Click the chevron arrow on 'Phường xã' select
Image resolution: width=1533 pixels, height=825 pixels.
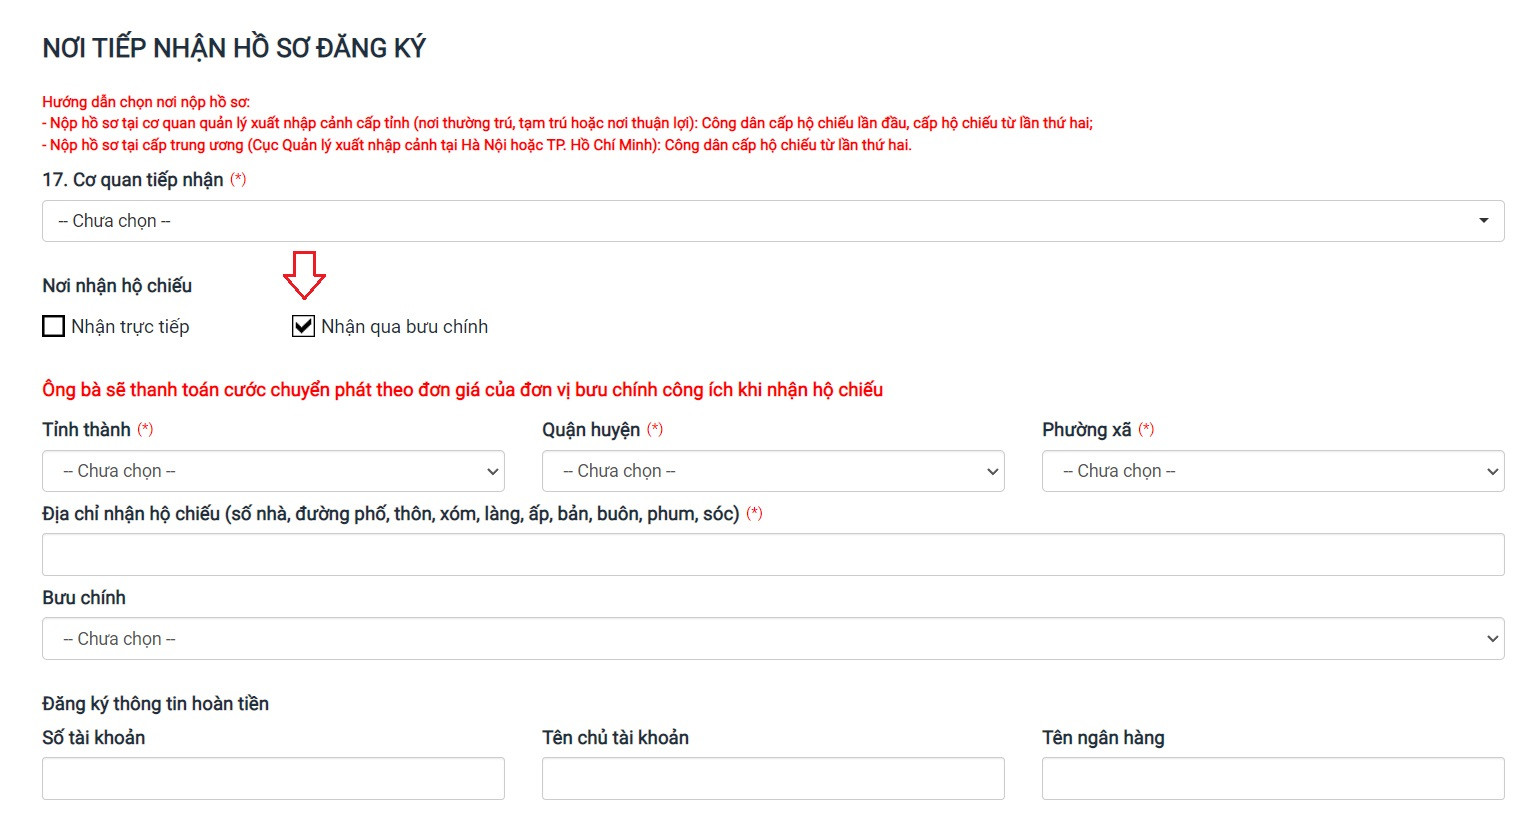point(1492,471)
